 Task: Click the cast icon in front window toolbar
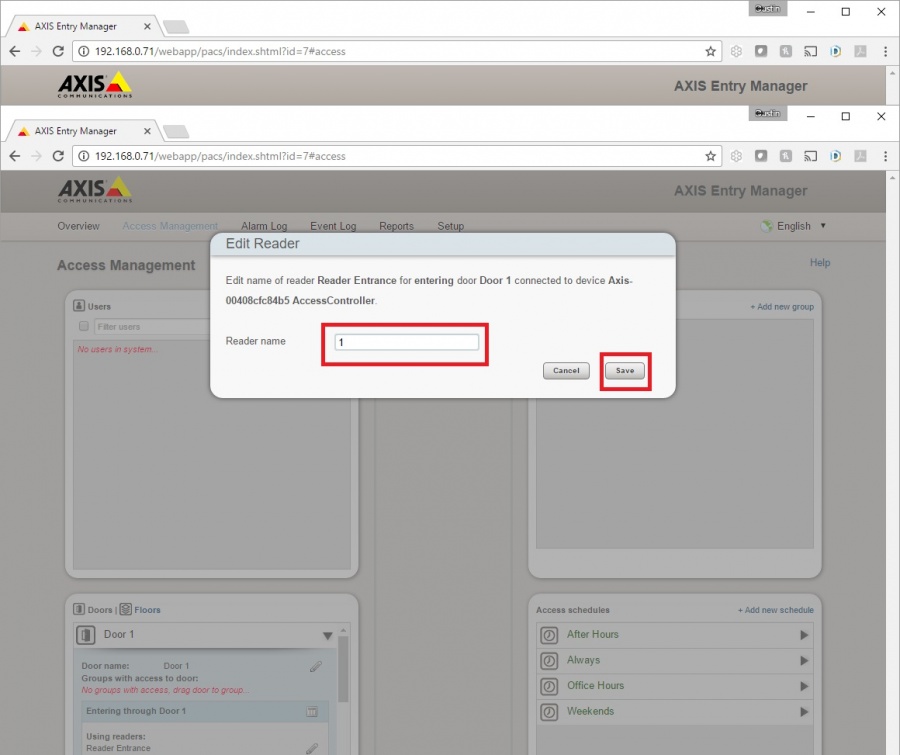pos(810,156)
